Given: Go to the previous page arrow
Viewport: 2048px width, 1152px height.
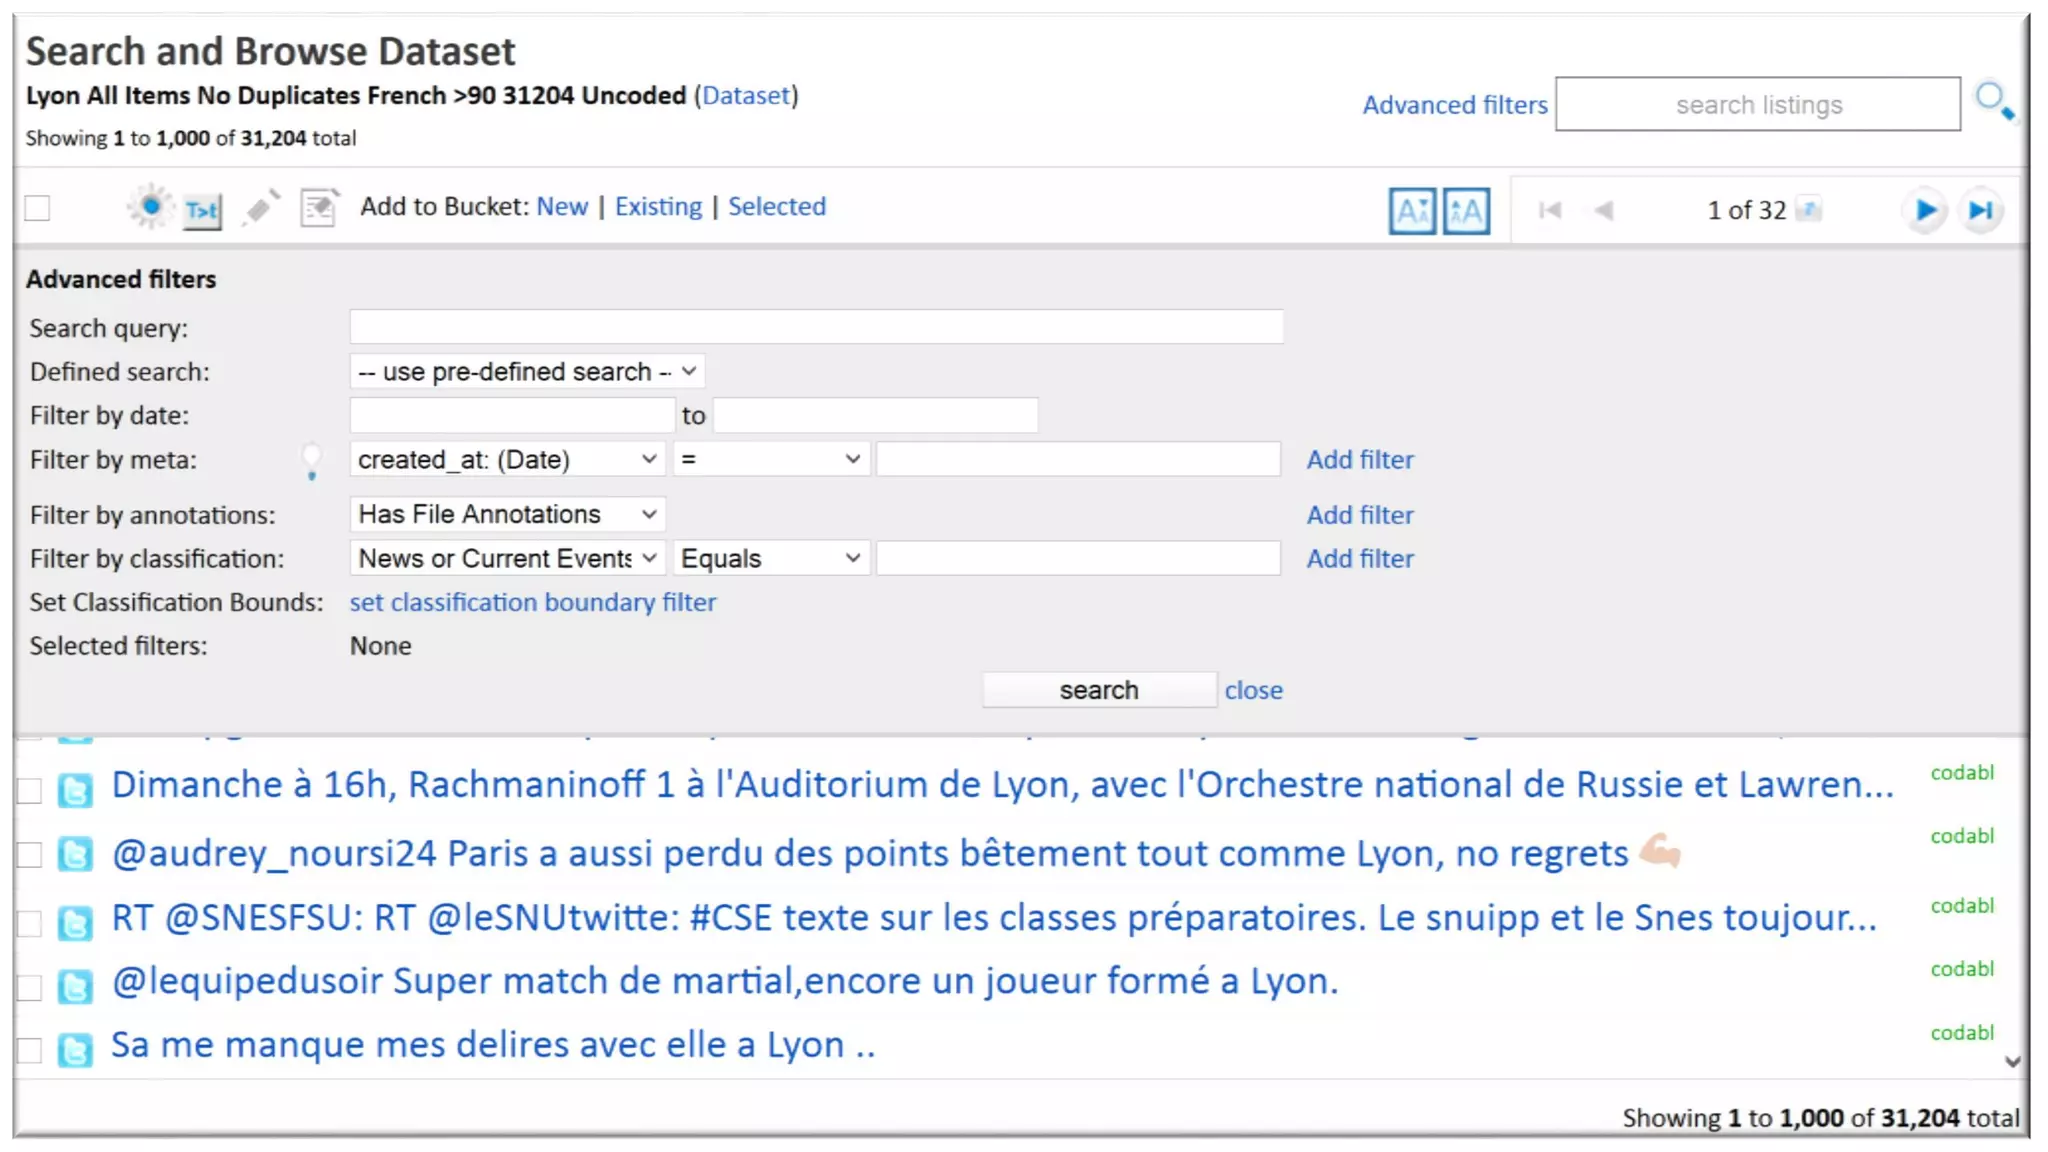Looking at the screenshot, I should click(1604, 210).
